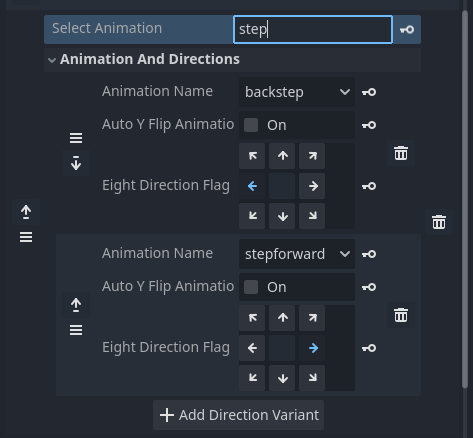Click the Select Animation text field
The image size is (473, 438).
click(x=313, y=29)
